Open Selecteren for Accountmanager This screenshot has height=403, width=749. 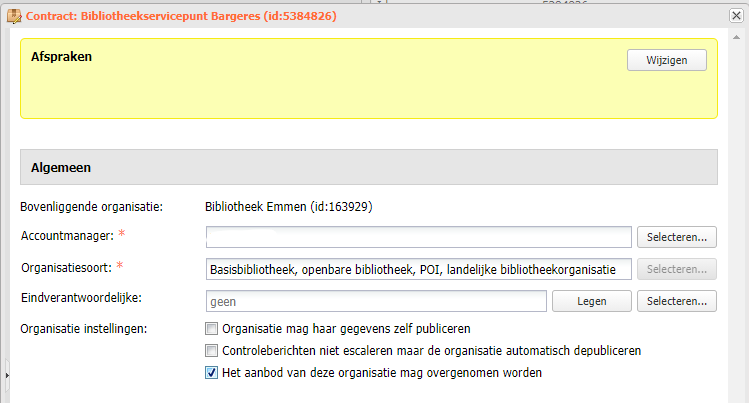click(676, 237)
